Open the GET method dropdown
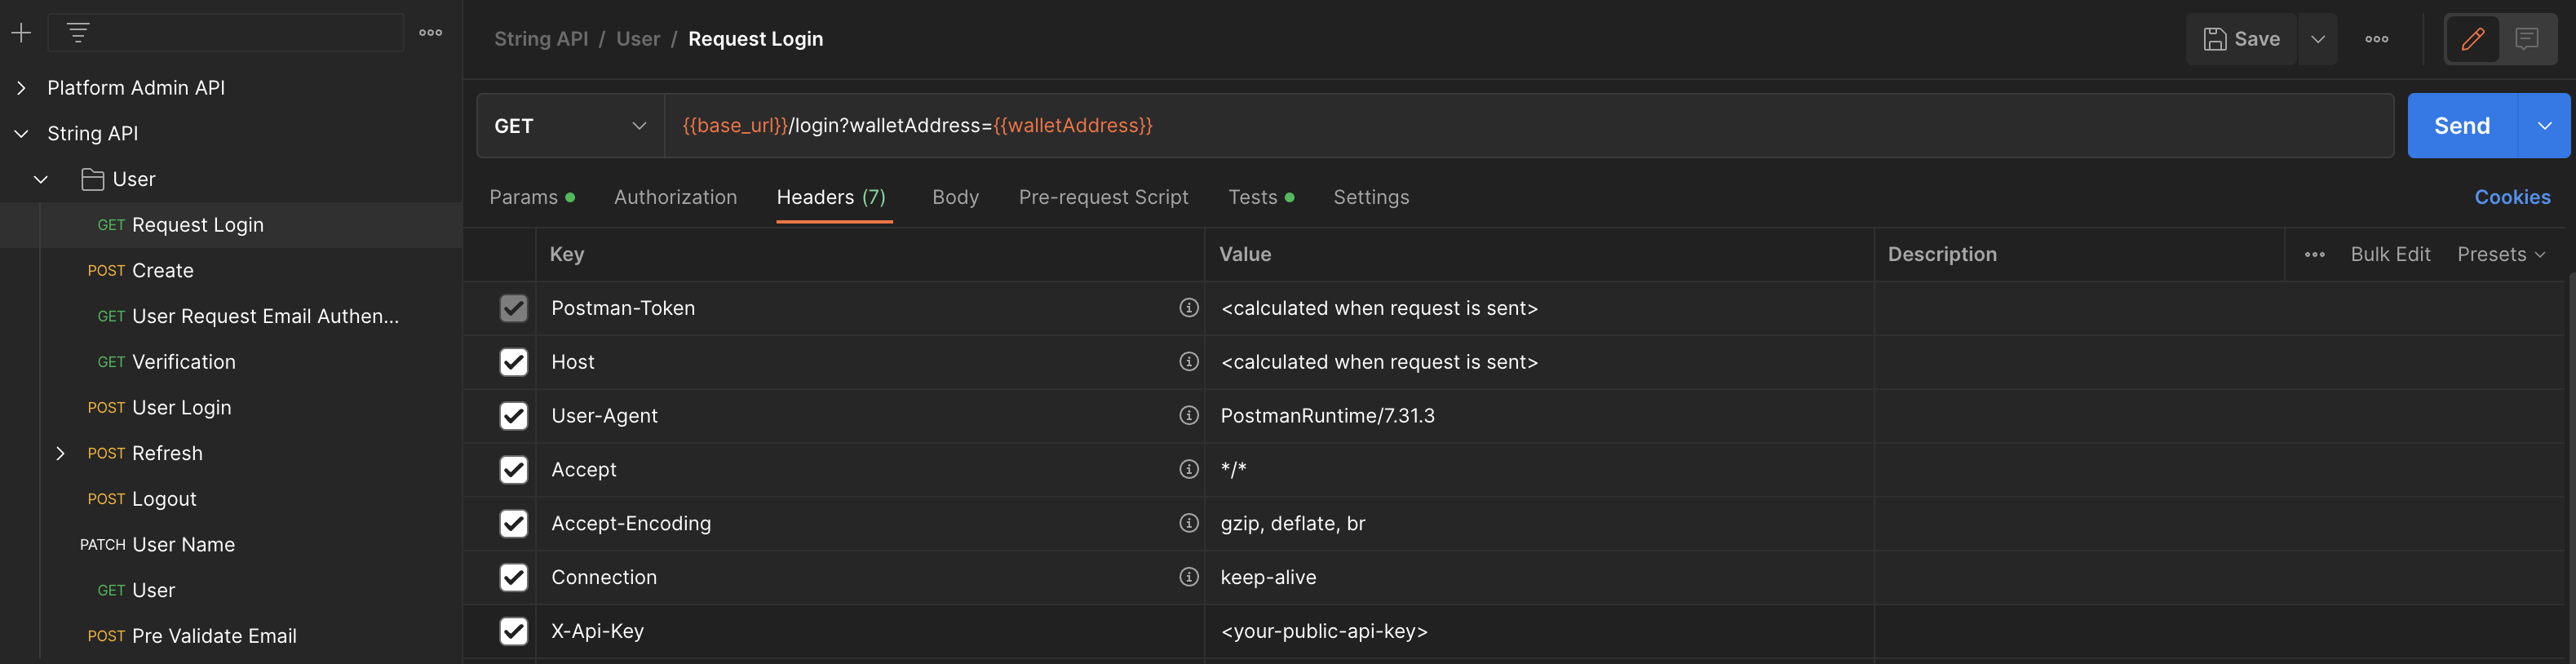Image resolution: width=2576 pixels, height=664 pixels. [570, 126]
